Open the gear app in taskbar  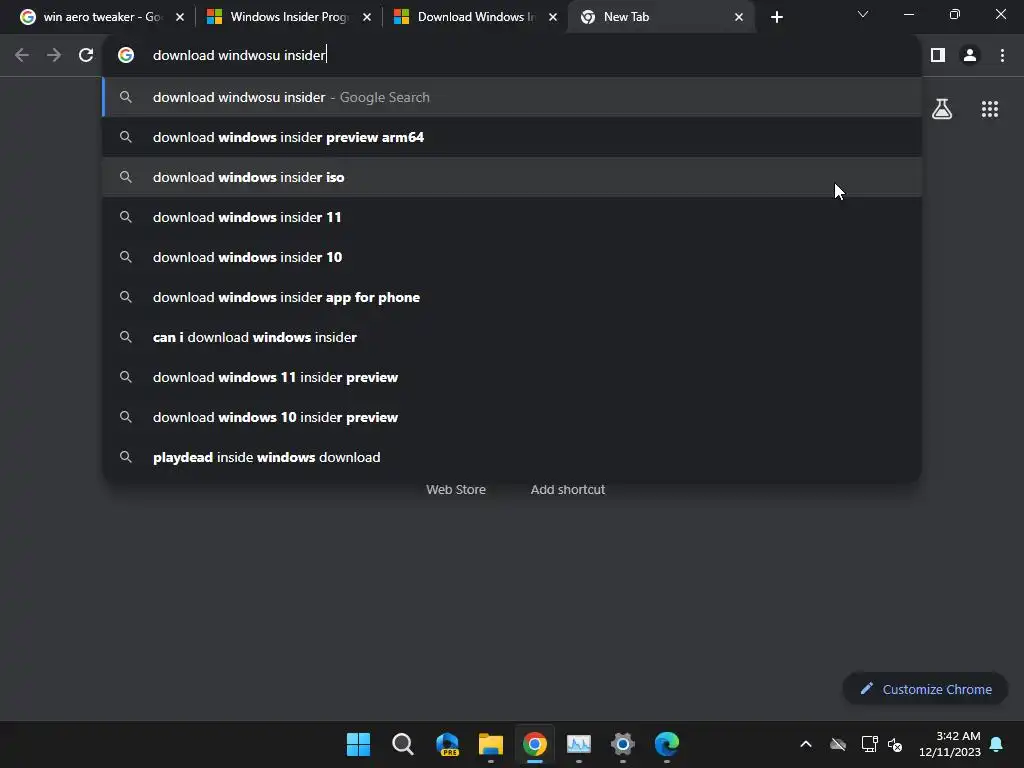coord(622,744)
